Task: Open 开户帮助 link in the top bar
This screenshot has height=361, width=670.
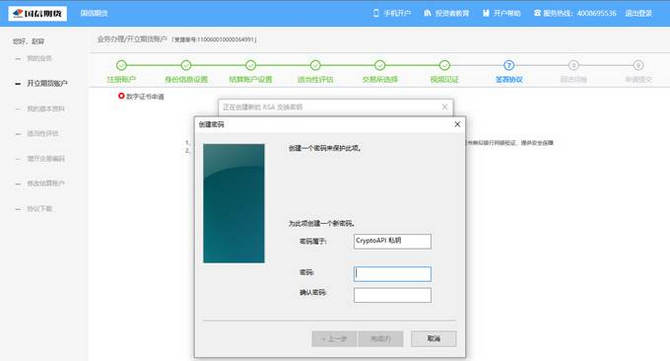Action: [x=507, y=13]
